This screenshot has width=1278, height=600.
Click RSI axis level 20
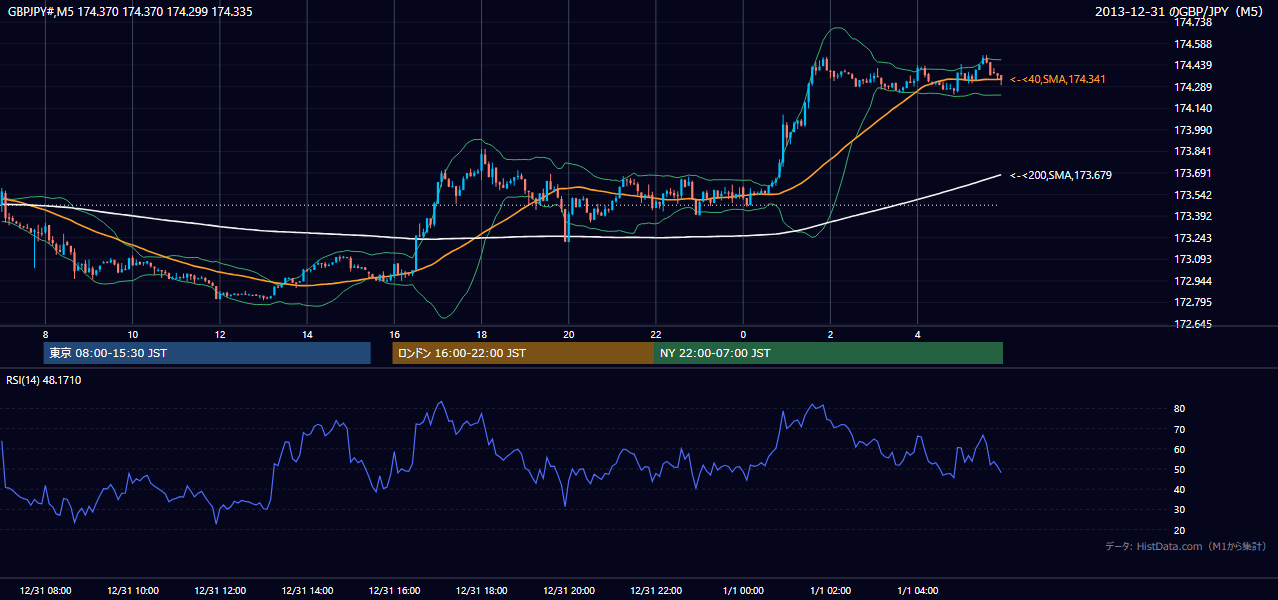pyautogui.click(x=1180, y=530)
